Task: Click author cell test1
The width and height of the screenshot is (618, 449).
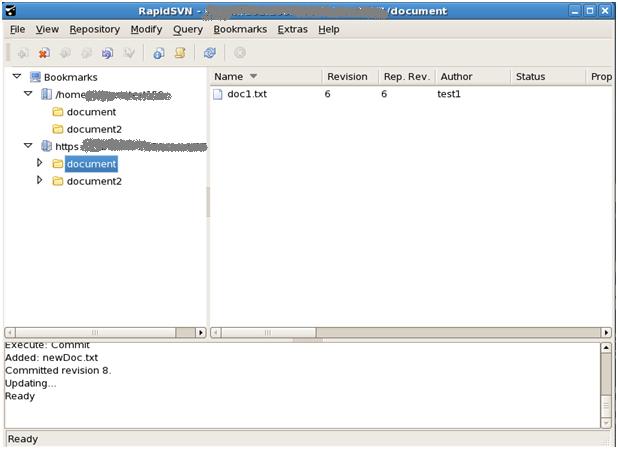Action: pyautogui.click(x=449, y=94)
